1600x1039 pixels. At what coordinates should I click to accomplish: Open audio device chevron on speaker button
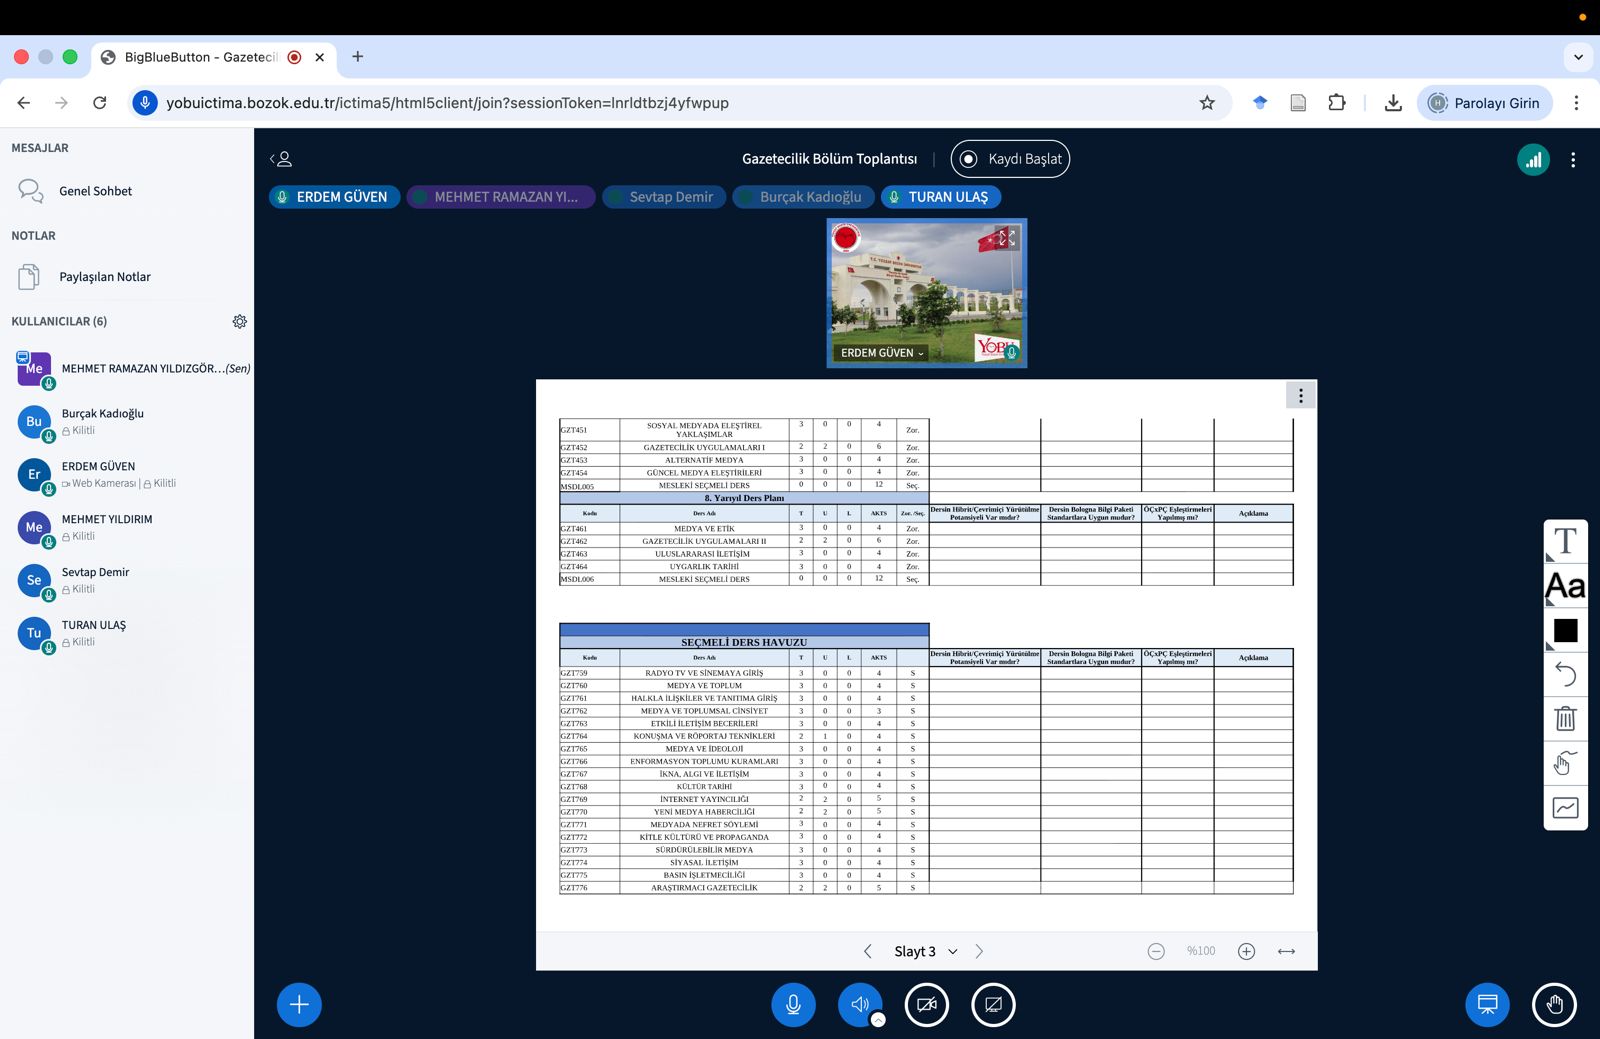[878, 1020]
